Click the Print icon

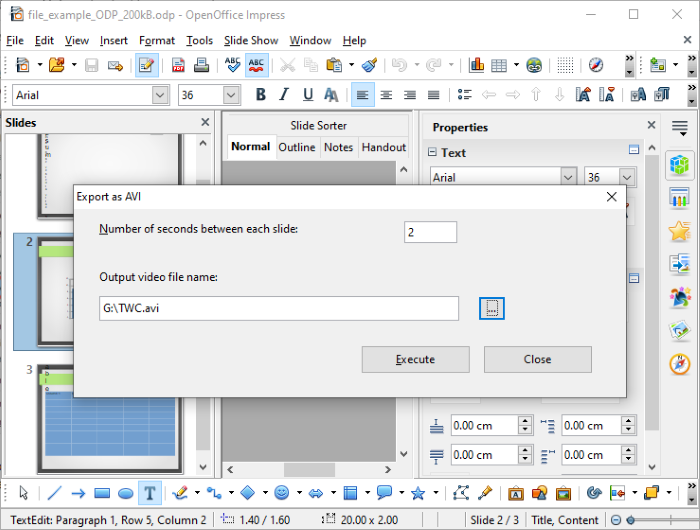click(x=201, y=65)
